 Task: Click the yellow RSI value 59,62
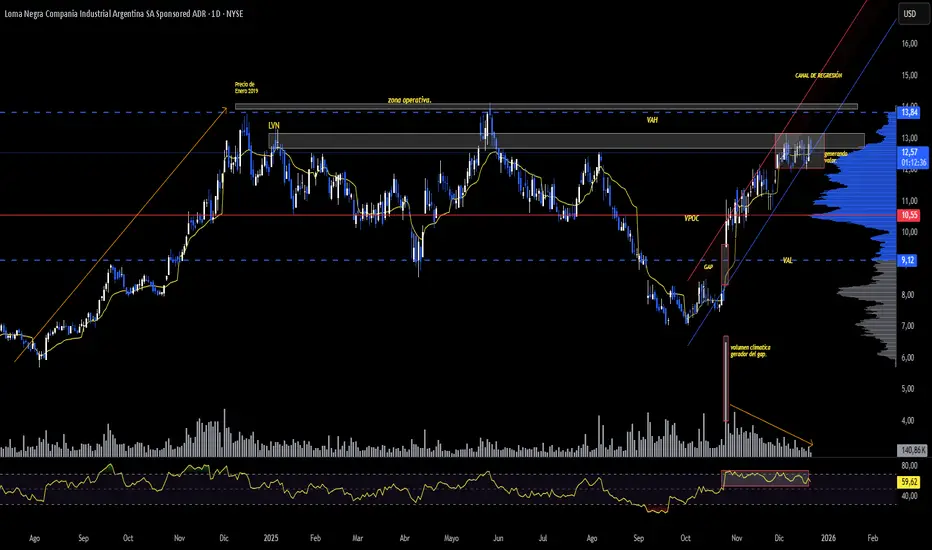[x=909, y=482]
